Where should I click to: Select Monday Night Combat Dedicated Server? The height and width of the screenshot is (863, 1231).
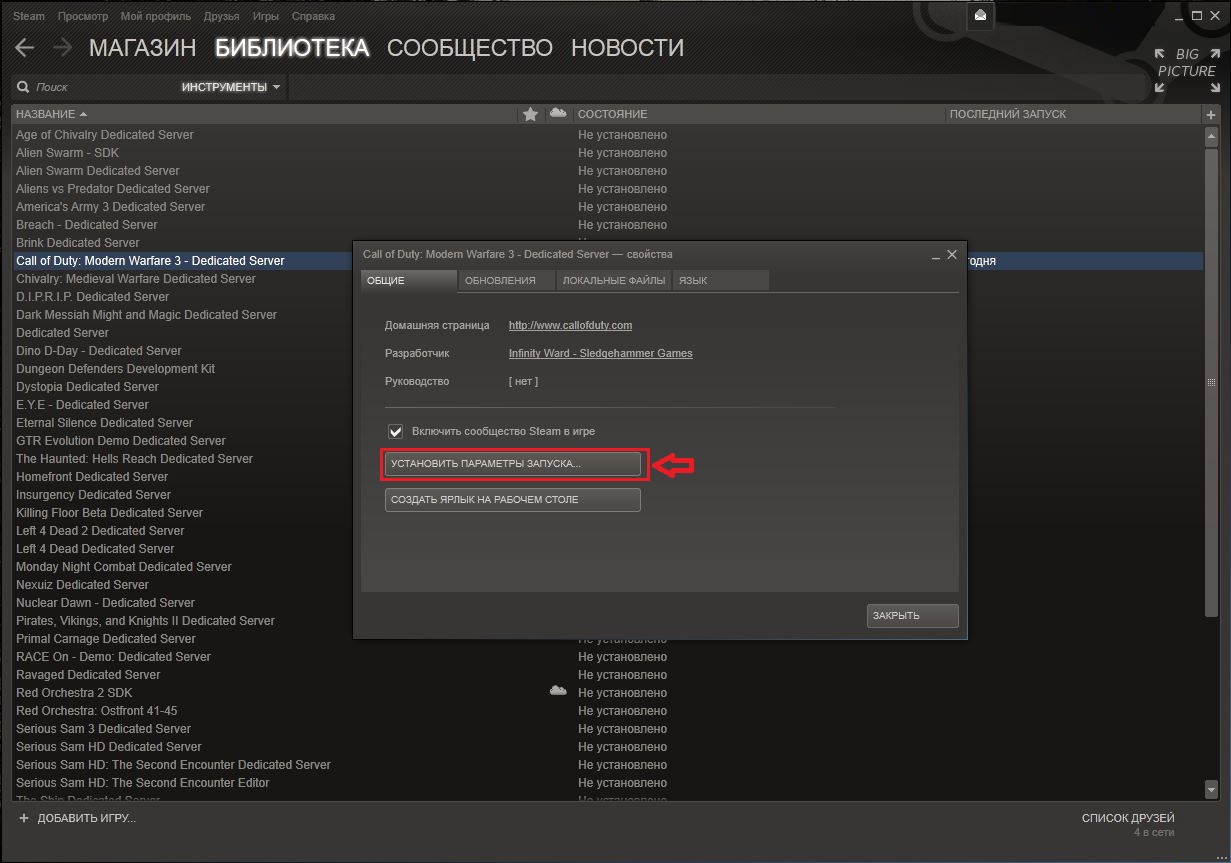123,566
